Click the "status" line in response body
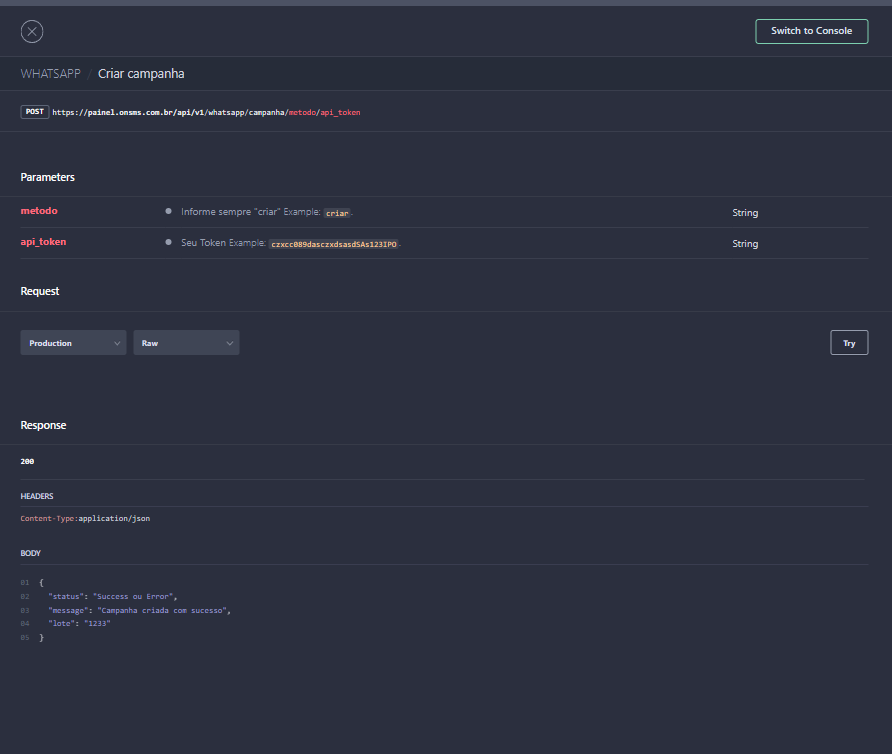Screen dimensions: 892x754 [112, 596]
